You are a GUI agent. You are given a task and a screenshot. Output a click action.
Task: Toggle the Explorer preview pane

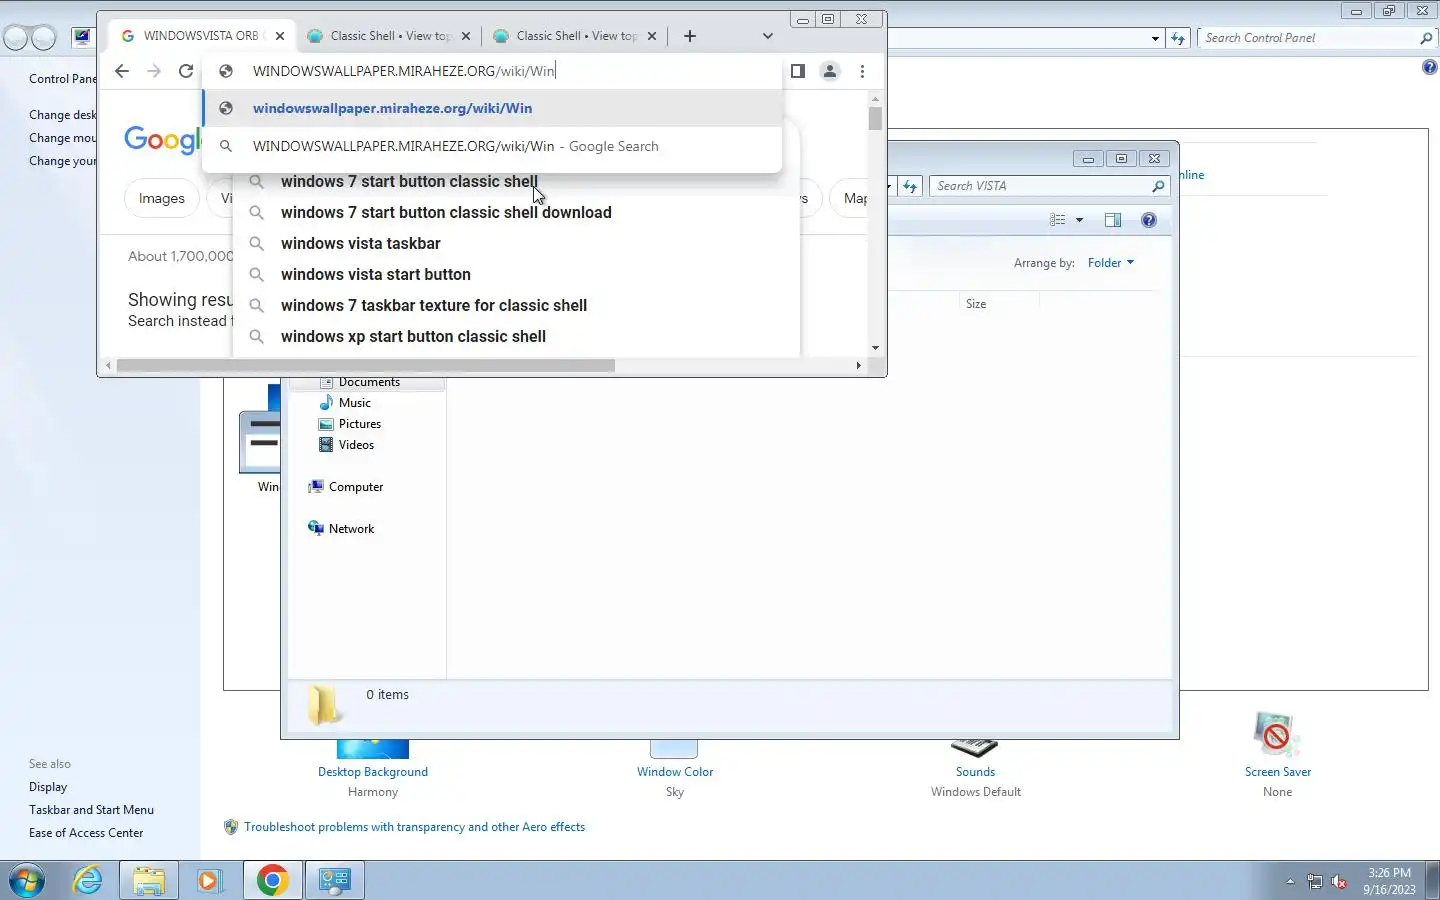1113,220
